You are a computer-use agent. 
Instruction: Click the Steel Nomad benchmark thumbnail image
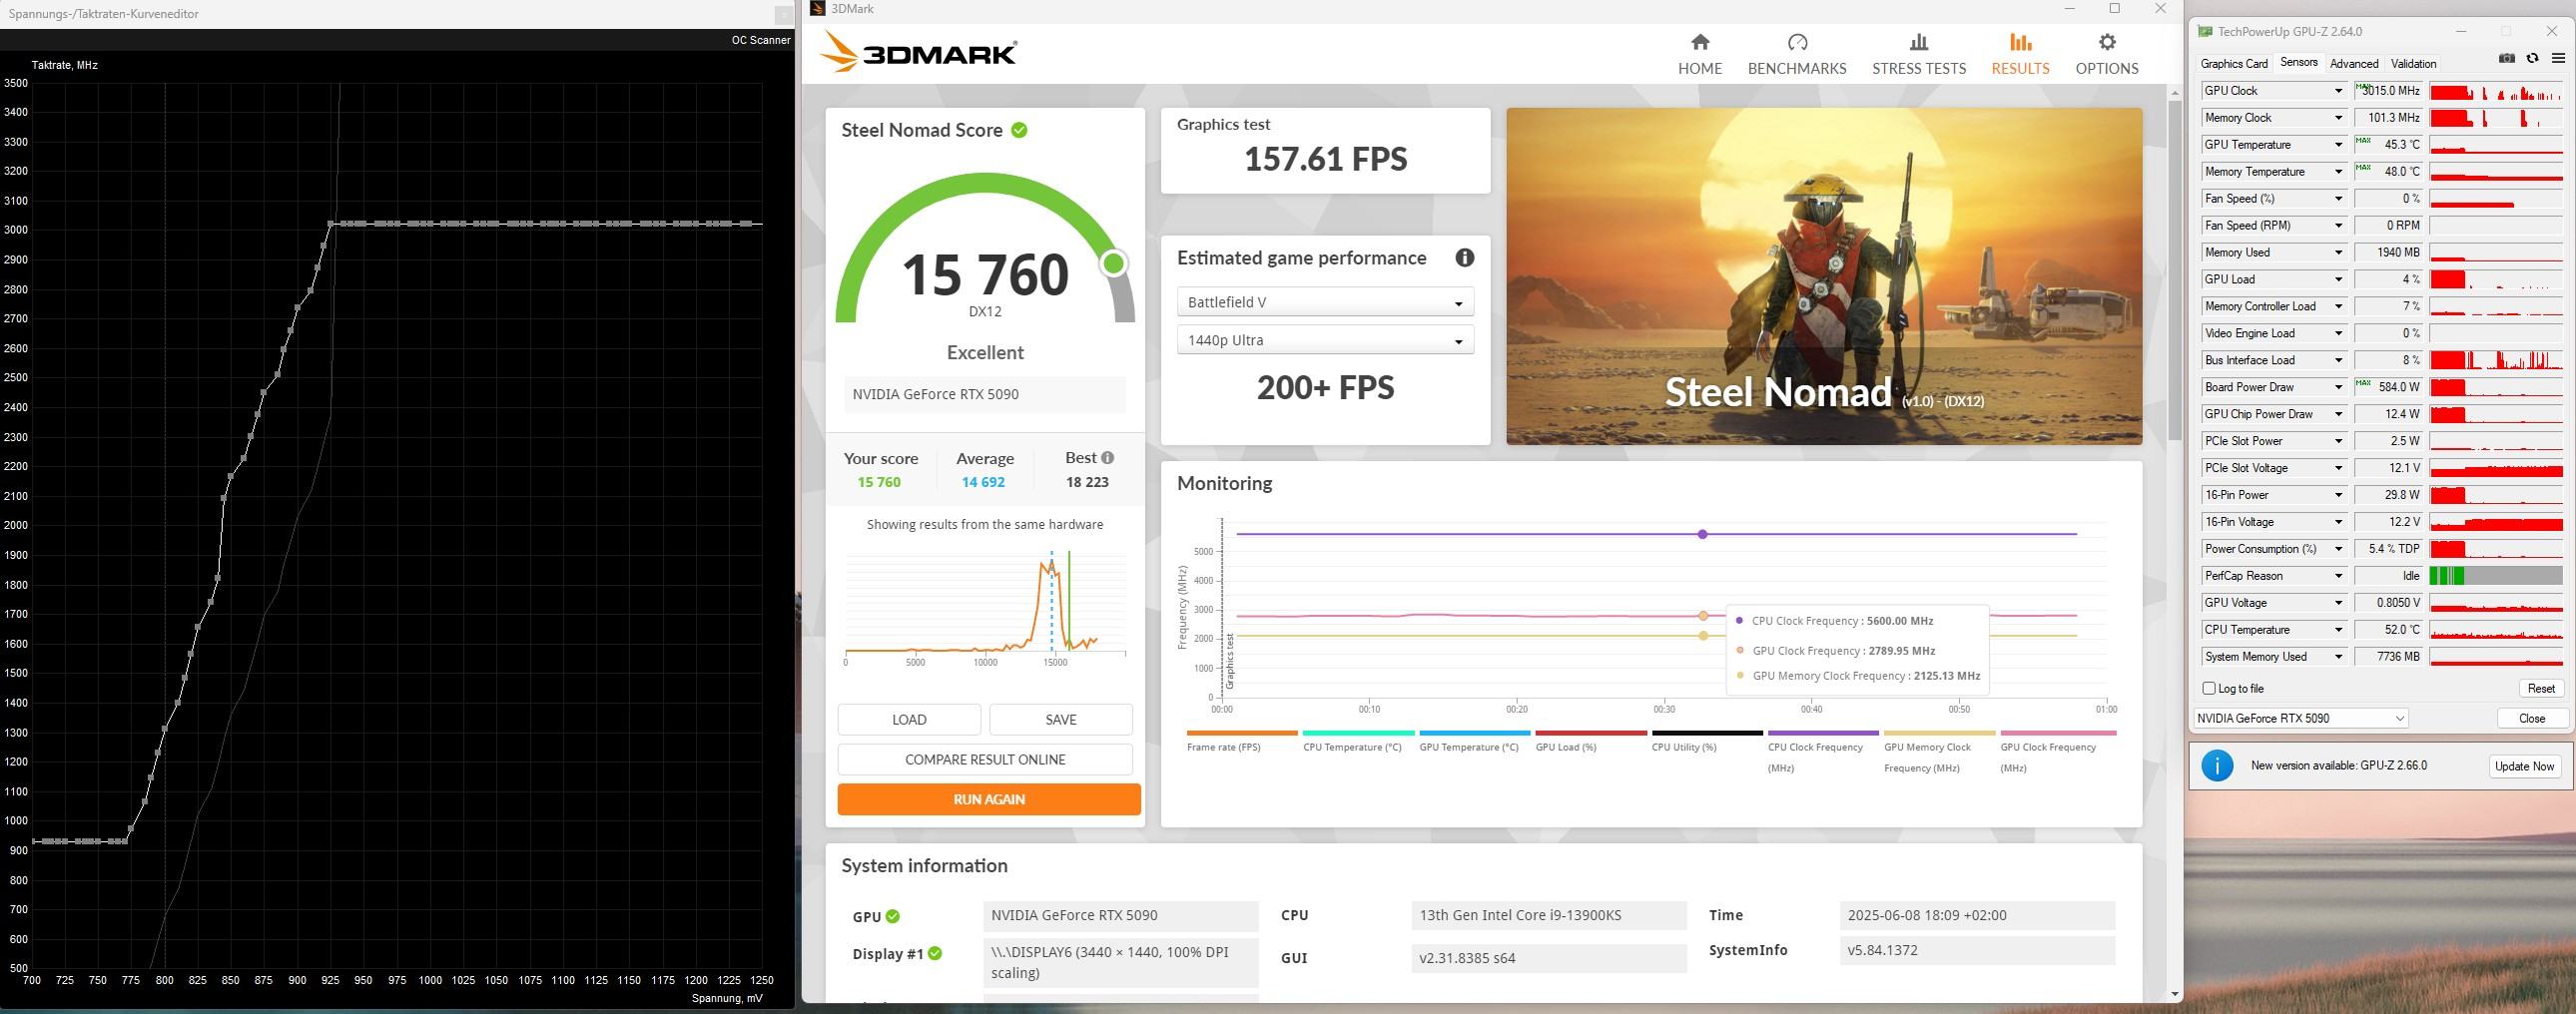coord(1824,276)
